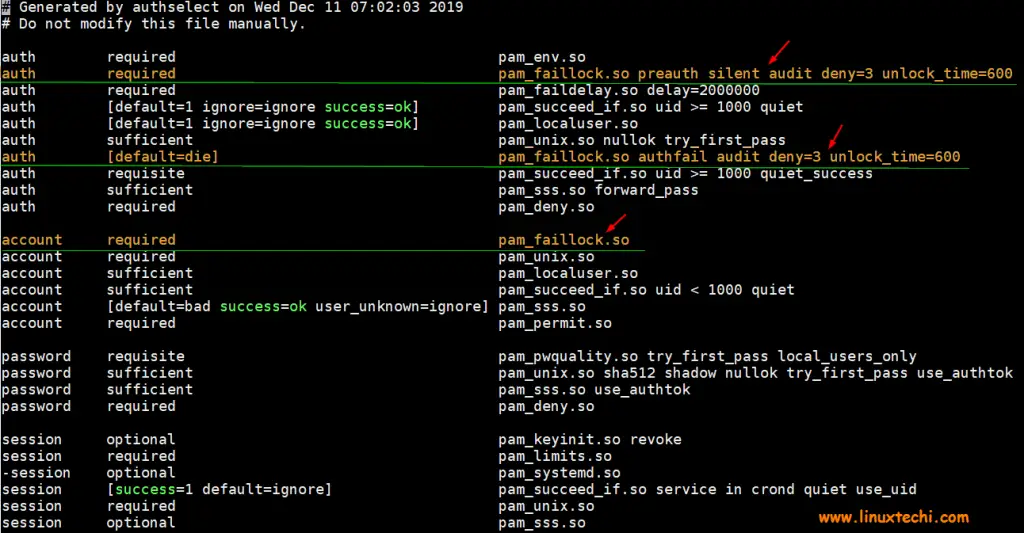Viewport: 1024px width, 533px height.
Task: Click "password" keyword of the pam_pwquality row
Action: coord(36,357)
